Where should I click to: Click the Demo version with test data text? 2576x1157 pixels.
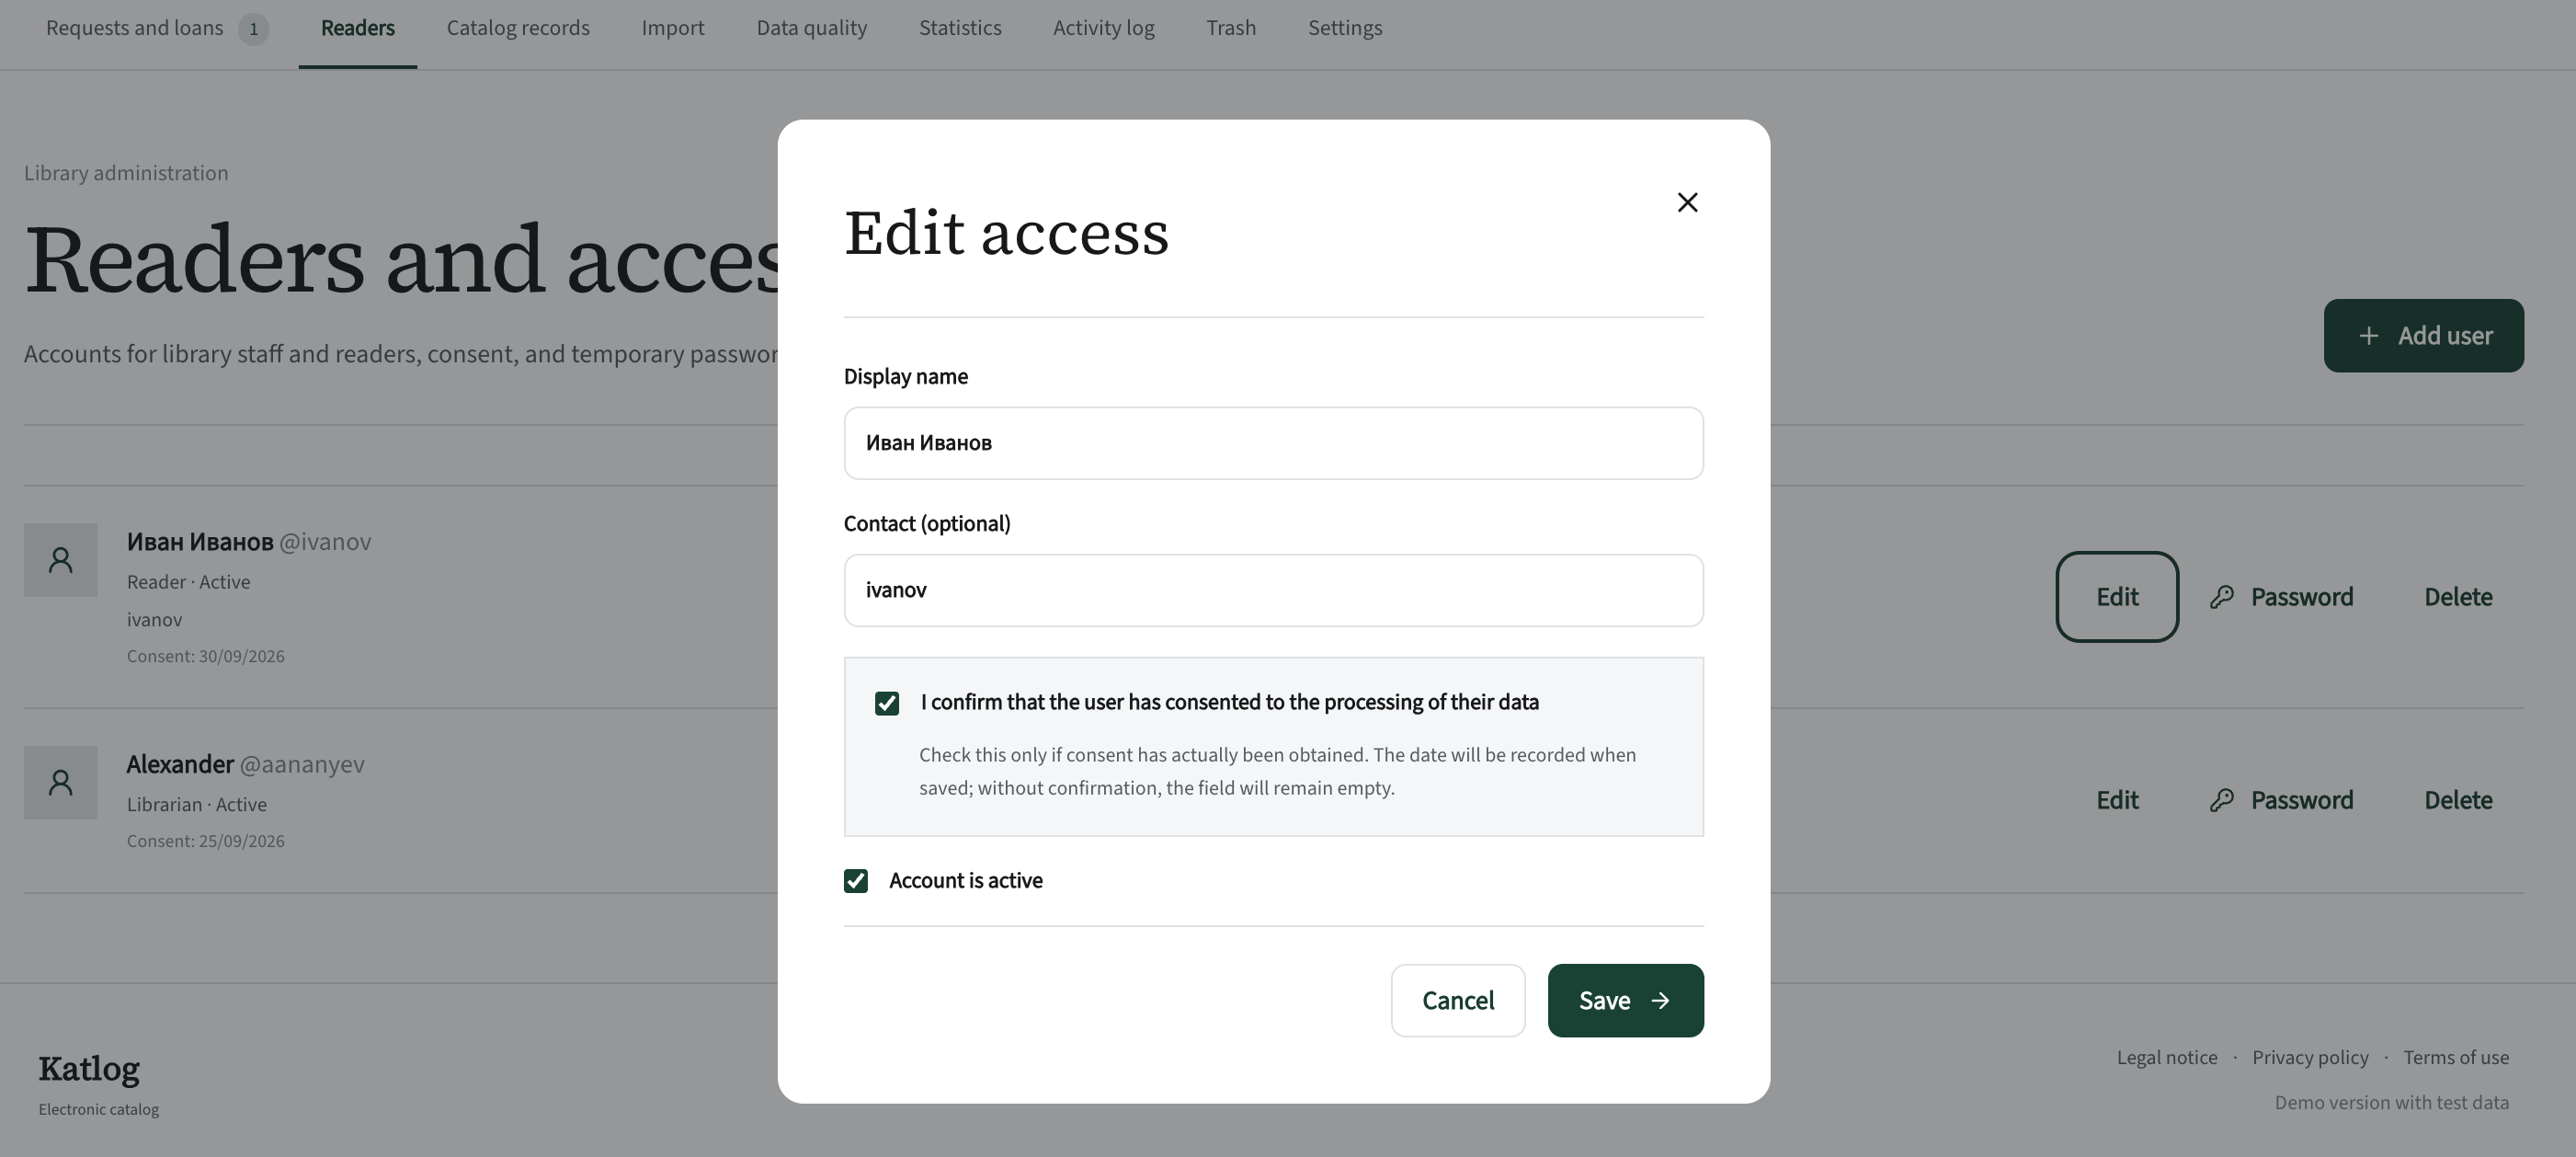(2392, 1103)
